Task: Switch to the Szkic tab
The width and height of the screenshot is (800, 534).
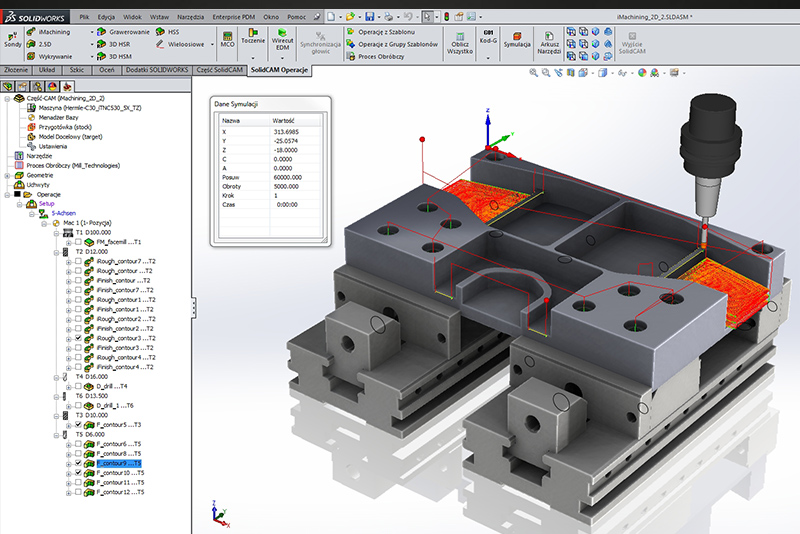Action: coord(77,70)
